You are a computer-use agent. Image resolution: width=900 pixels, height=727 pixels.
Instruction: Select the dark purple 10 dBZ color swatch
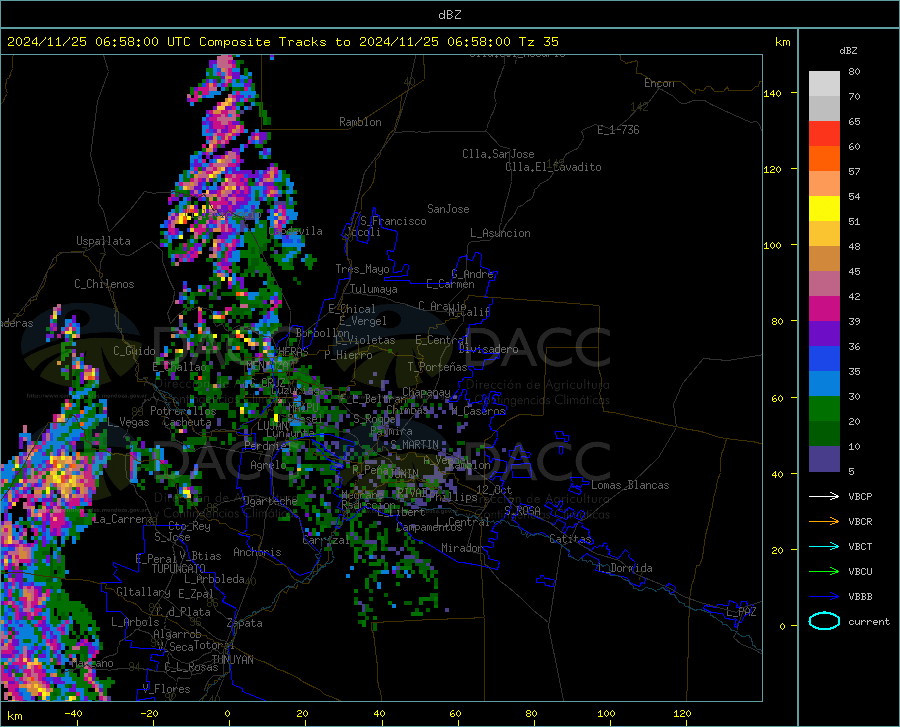824,459
